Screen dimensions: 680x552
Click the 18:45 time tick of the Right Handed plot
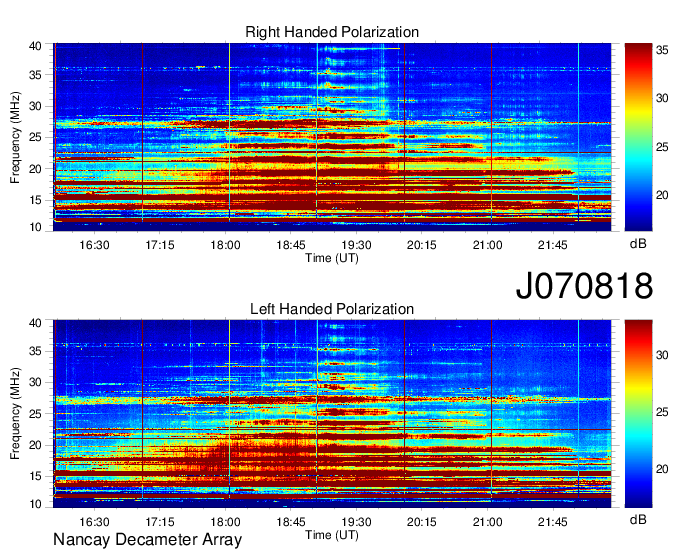tap(291, 245)
